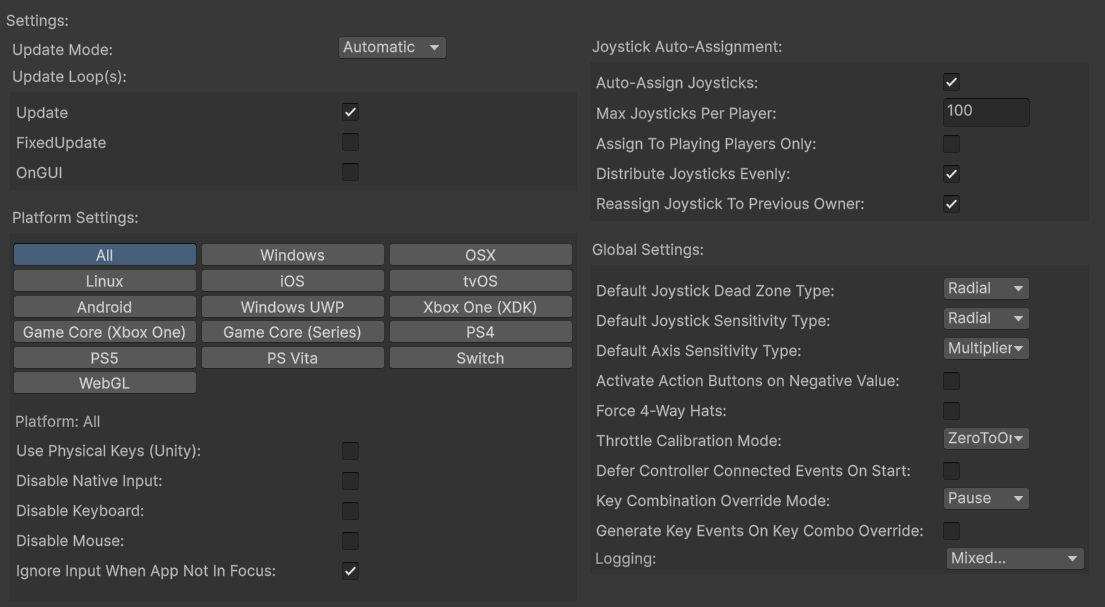Open Key Combination Override Mode dropdown

coord(986,498)
